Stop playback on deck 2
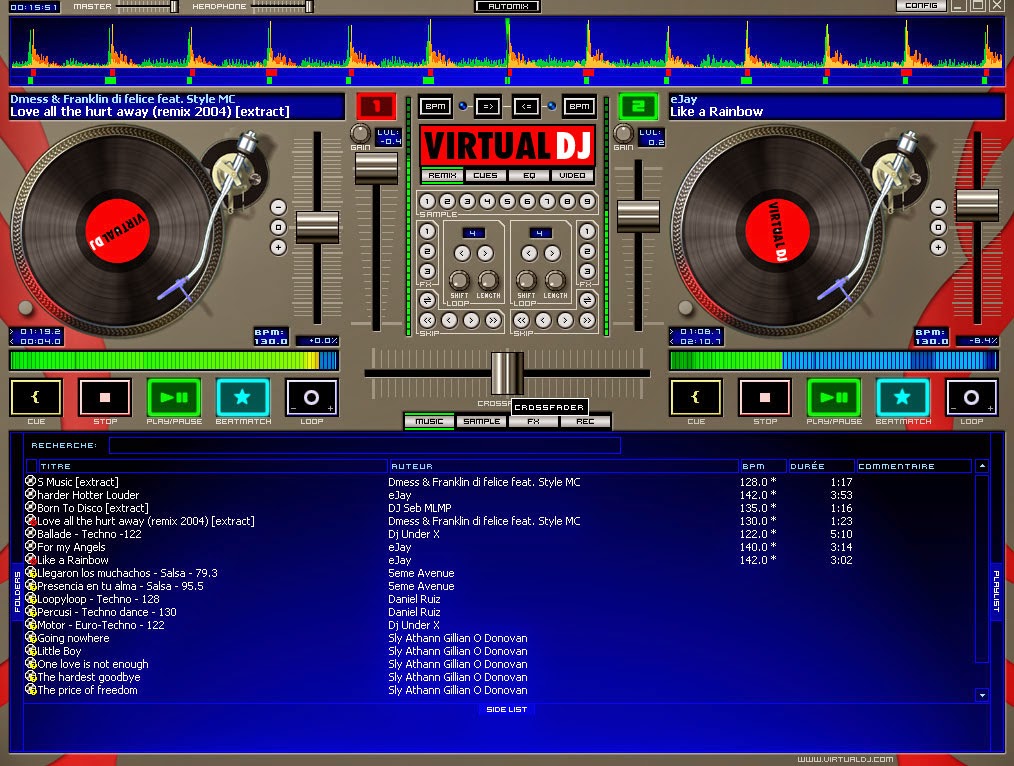Image resolution: width=1014 pixels, height=766 pixels. coord(764,397)
